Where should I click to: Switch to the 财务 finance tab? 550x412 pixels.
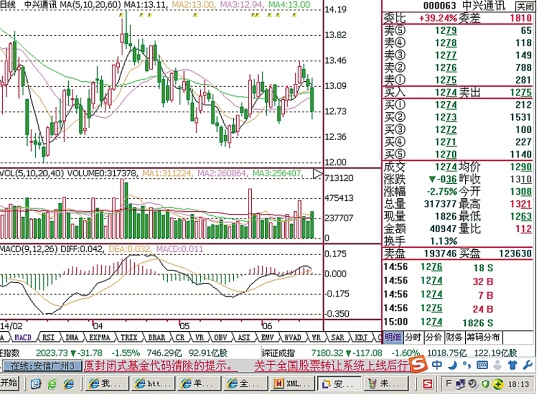[x=454, y=337]
